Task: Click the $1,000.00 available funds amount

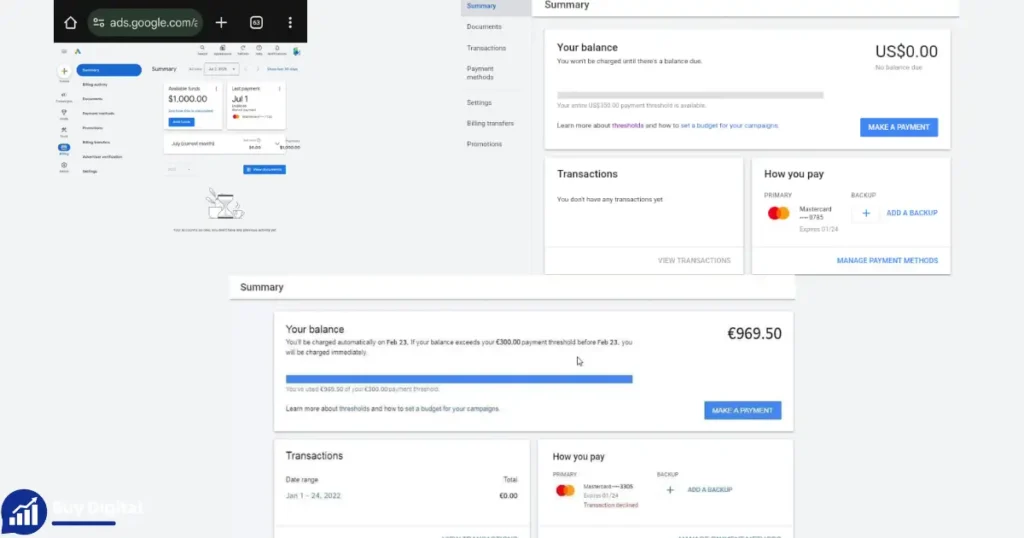Action: (x=187, y=99)
